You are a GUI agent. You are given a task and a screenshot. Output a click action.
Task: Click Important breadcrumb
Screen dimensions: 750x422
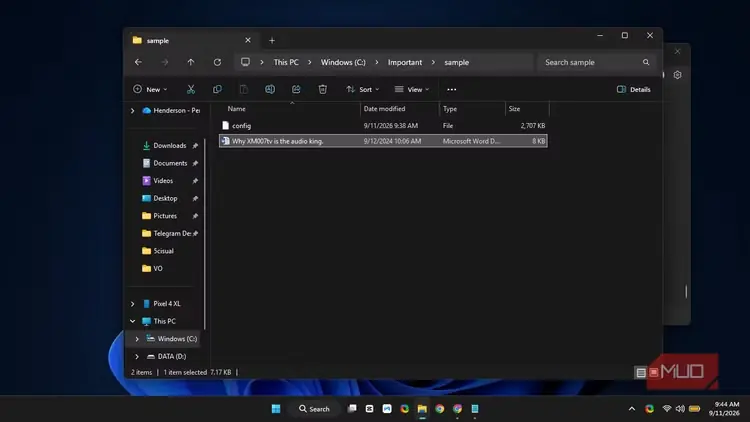point(405,62)
